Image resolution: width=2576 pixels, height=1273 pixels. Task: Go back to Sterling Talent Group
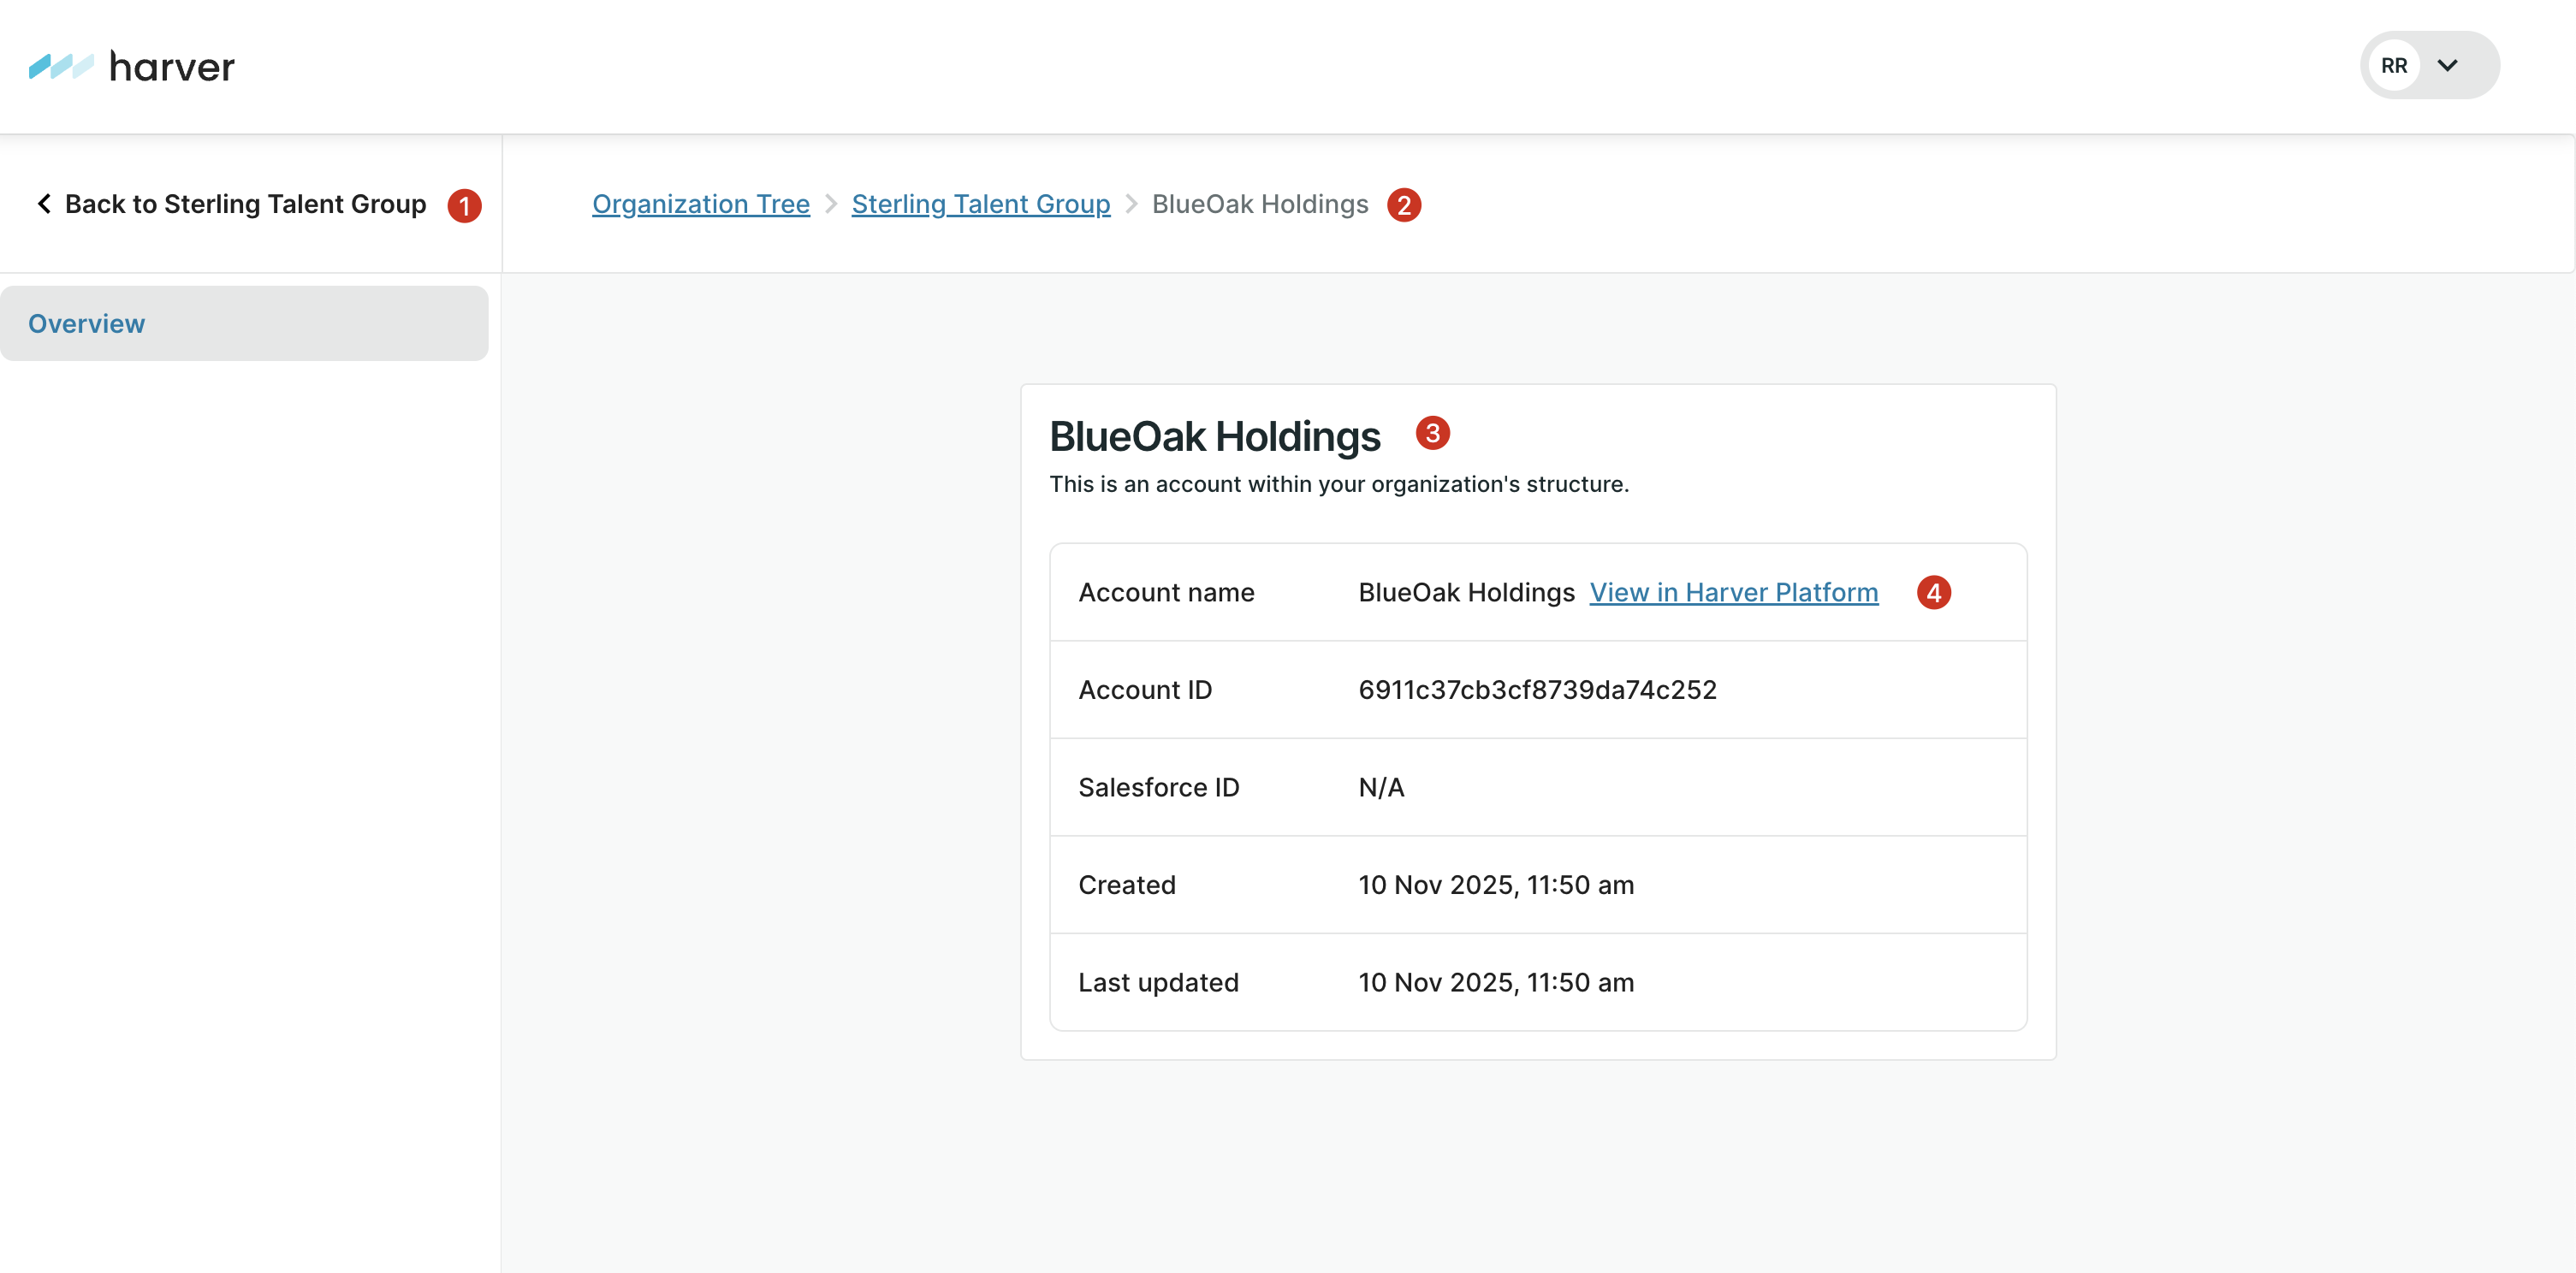coord(245,204)
